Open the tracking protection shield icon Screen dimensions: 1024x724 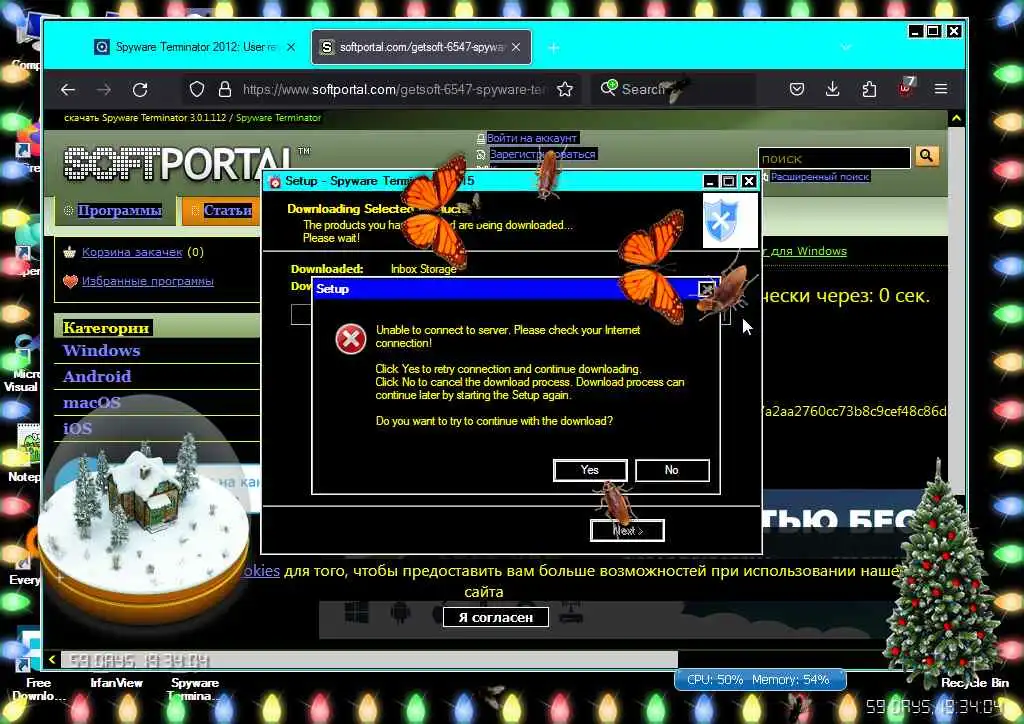click(197, 89)
